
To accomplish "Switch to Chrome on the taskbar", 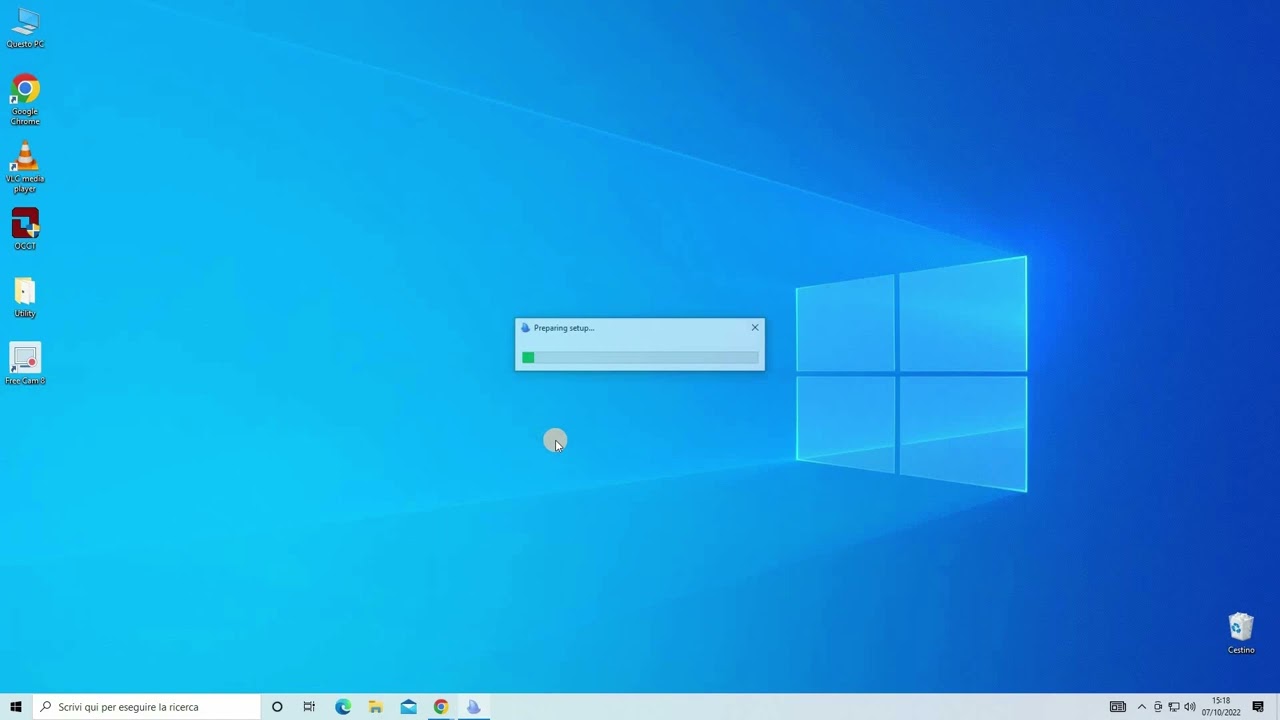I will [x=441, y=707].
